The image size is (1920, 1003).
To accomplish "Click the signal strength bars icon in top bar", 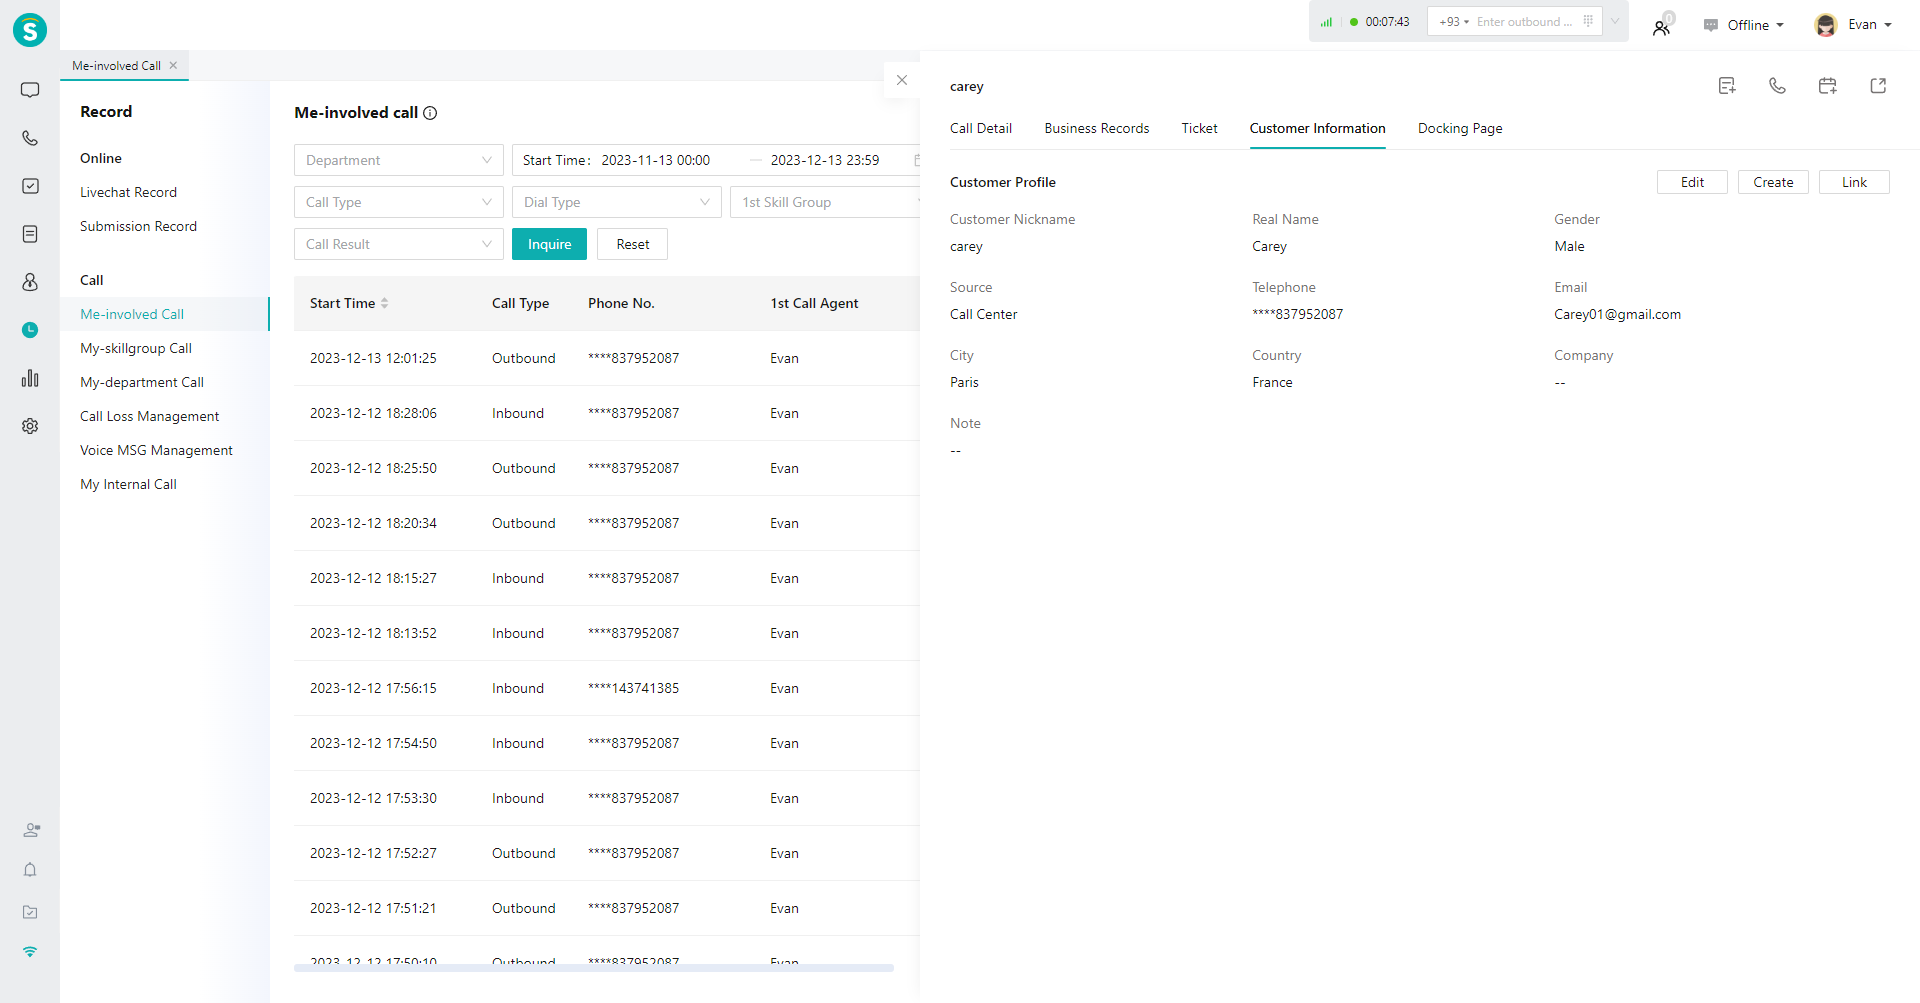I will pos(1326,22).
